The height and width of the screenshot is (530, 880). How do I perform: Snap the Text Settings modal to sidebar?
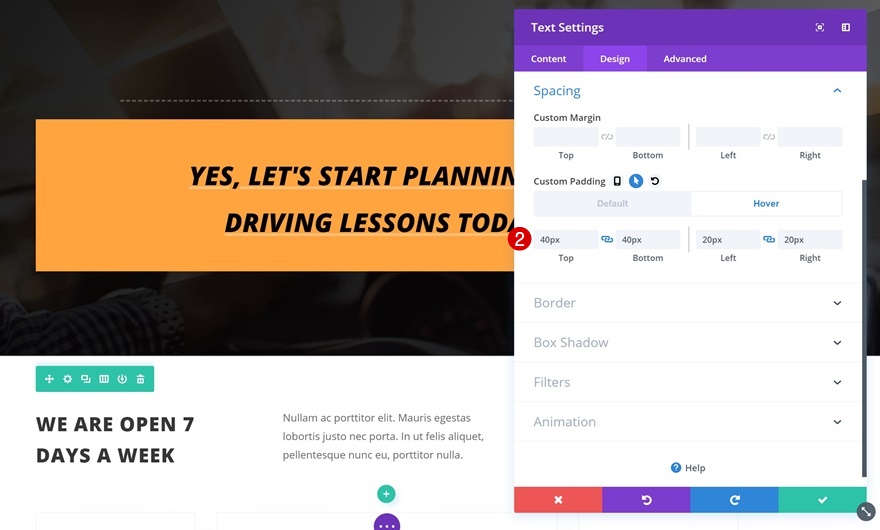point(846,28)
